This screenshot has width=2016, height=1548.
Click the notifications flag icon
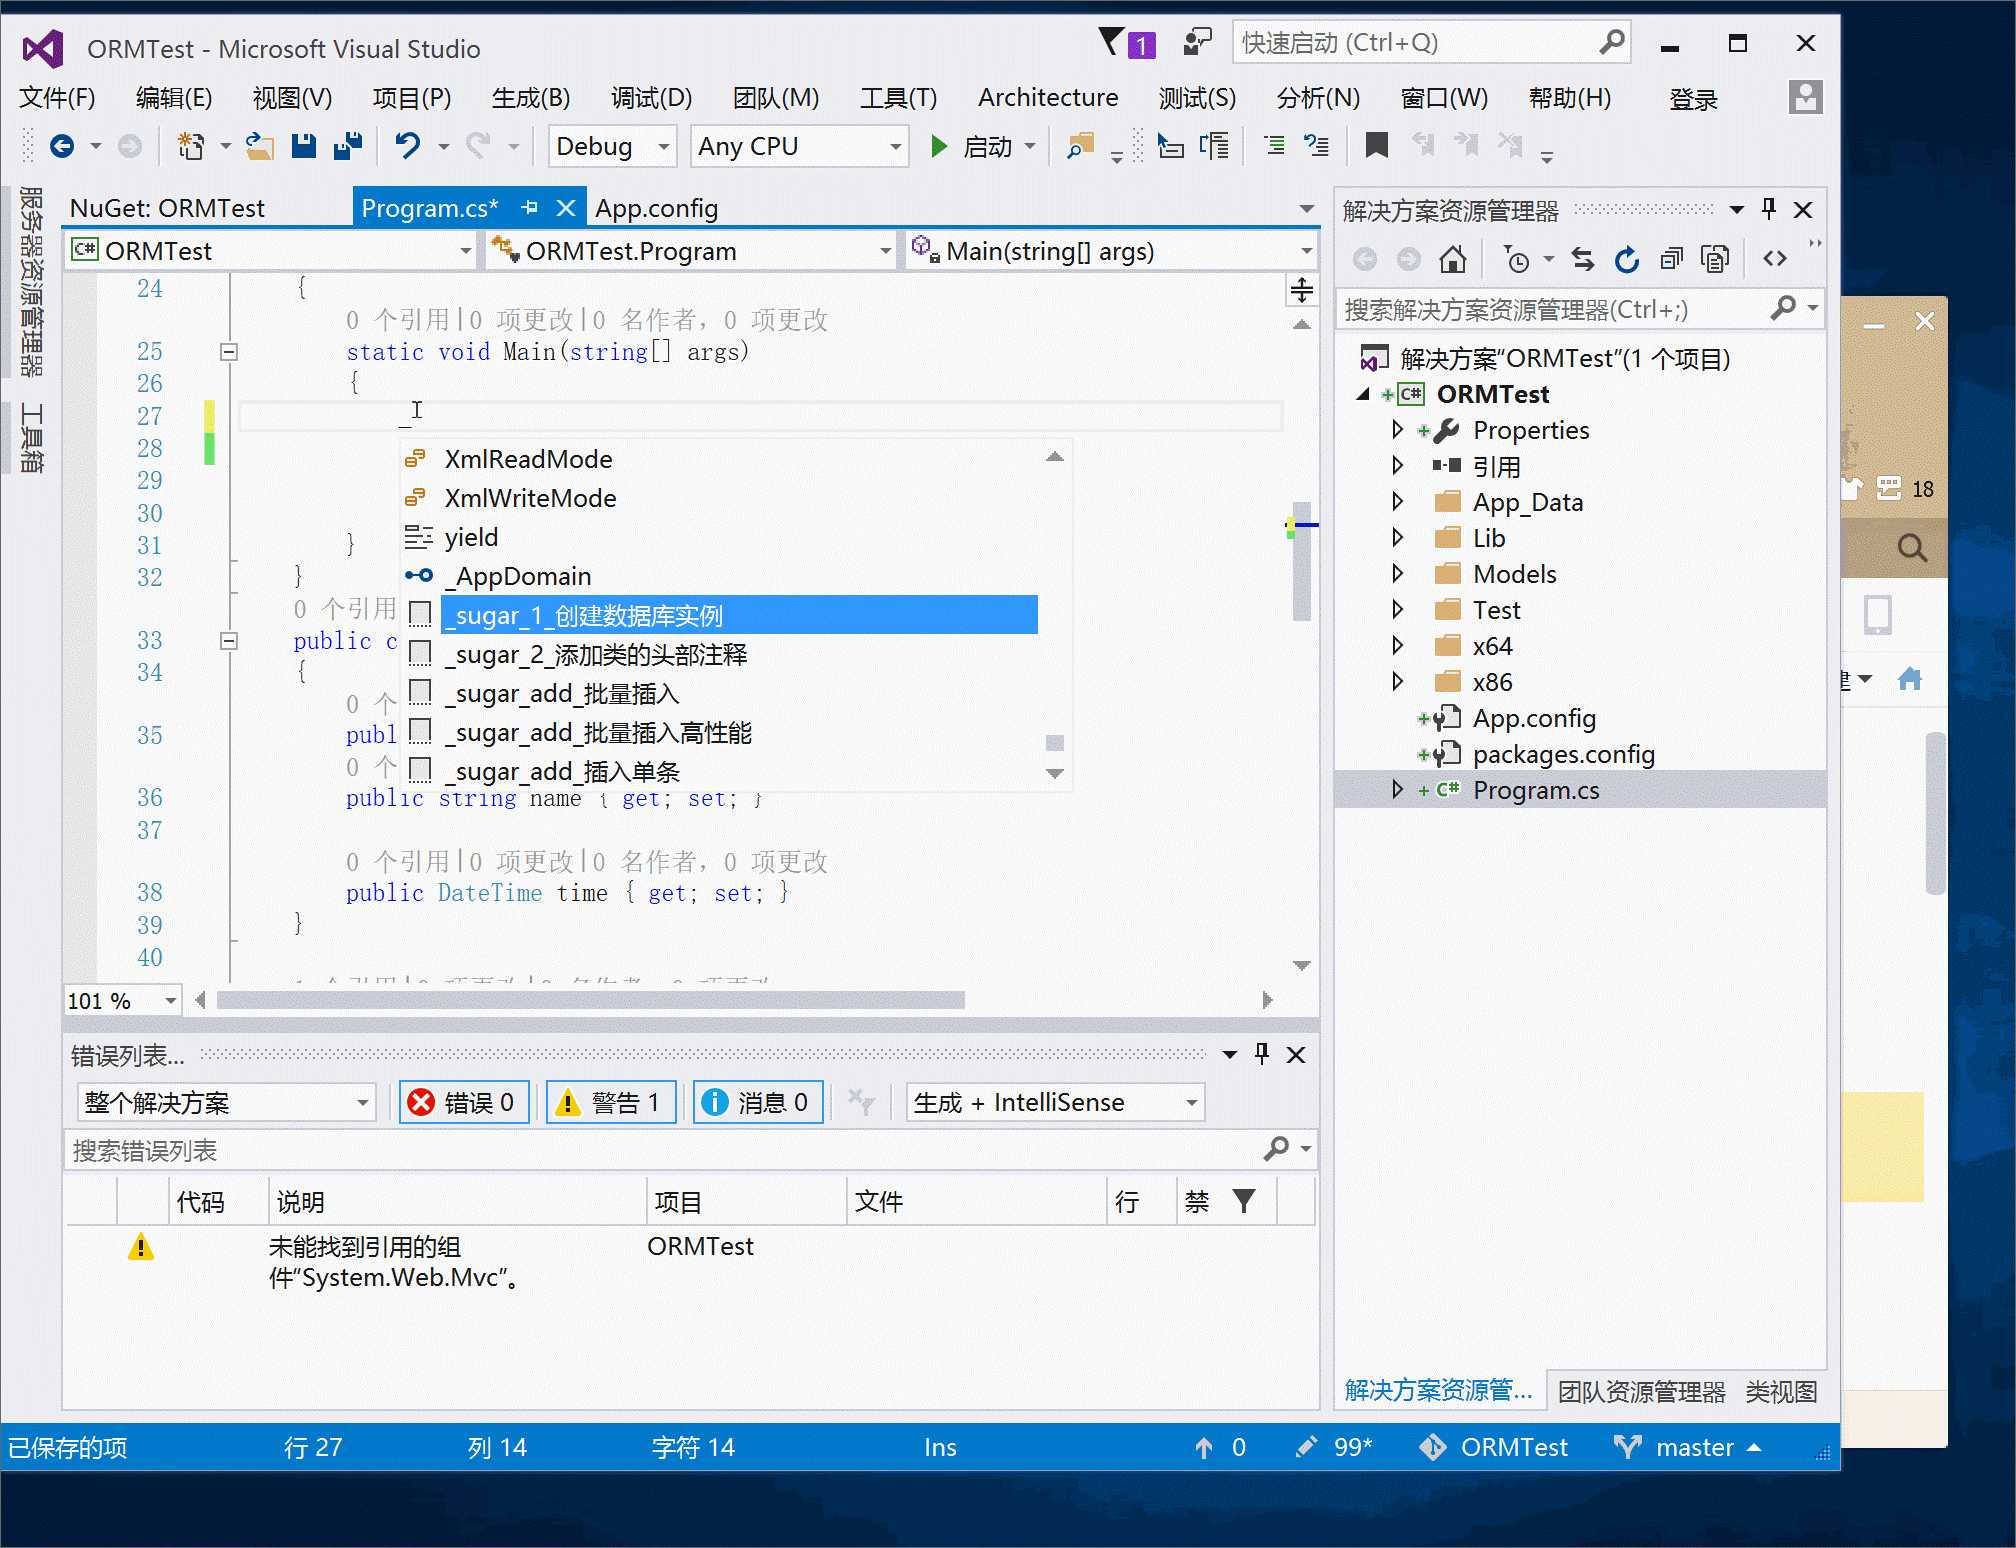(1112, 43)
